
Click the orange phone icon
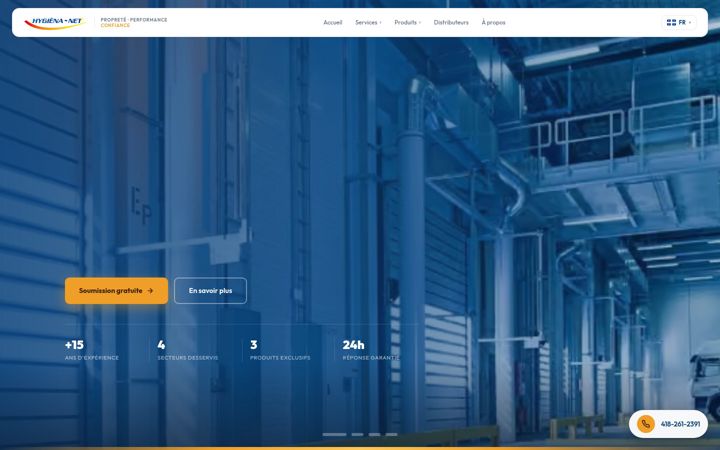[646, 424]
